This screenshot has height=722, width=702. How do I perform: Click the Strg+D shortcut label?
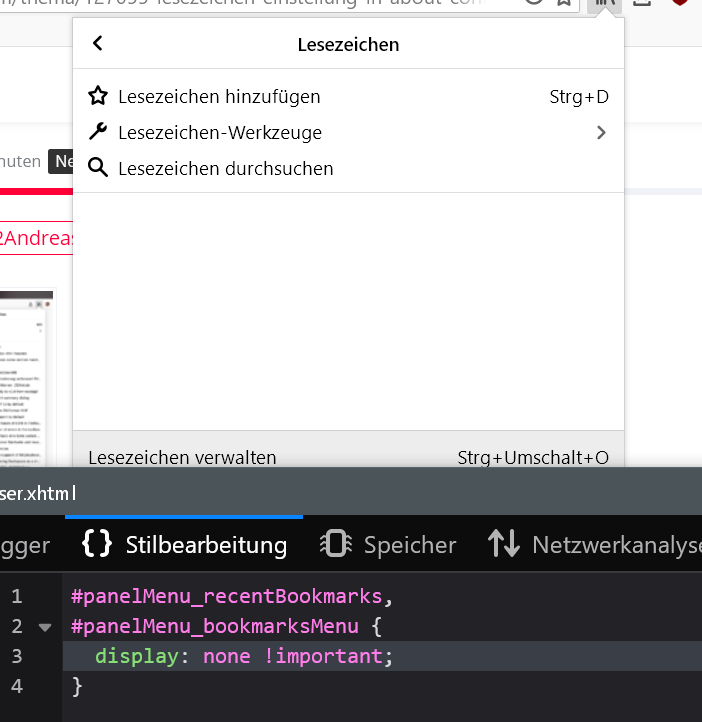579,97
